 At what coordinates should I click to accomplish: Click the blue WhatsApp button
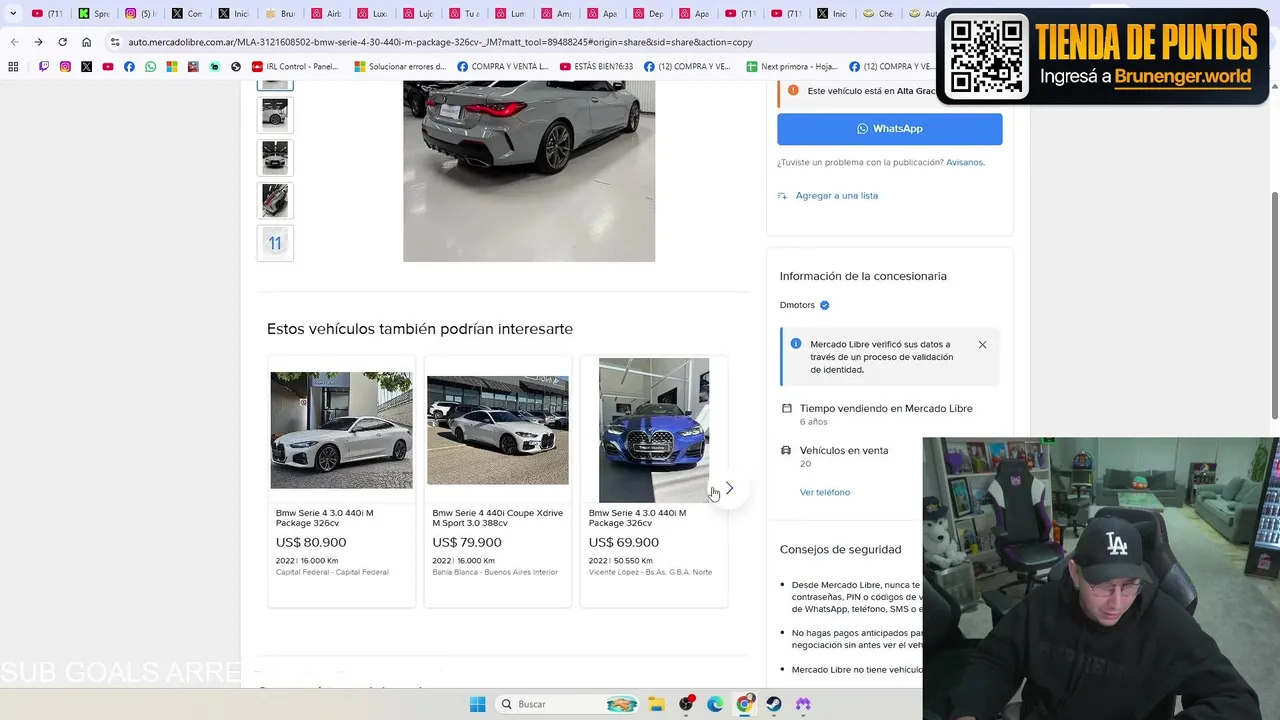(889, 129)
